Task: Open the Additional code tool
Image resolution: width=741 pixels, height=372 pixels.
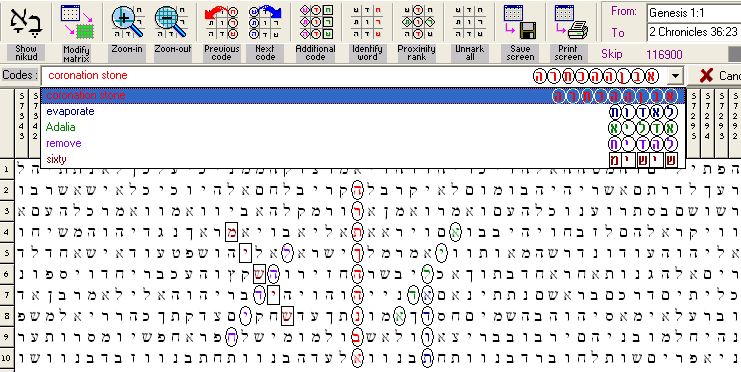Action: click(316, 22)
